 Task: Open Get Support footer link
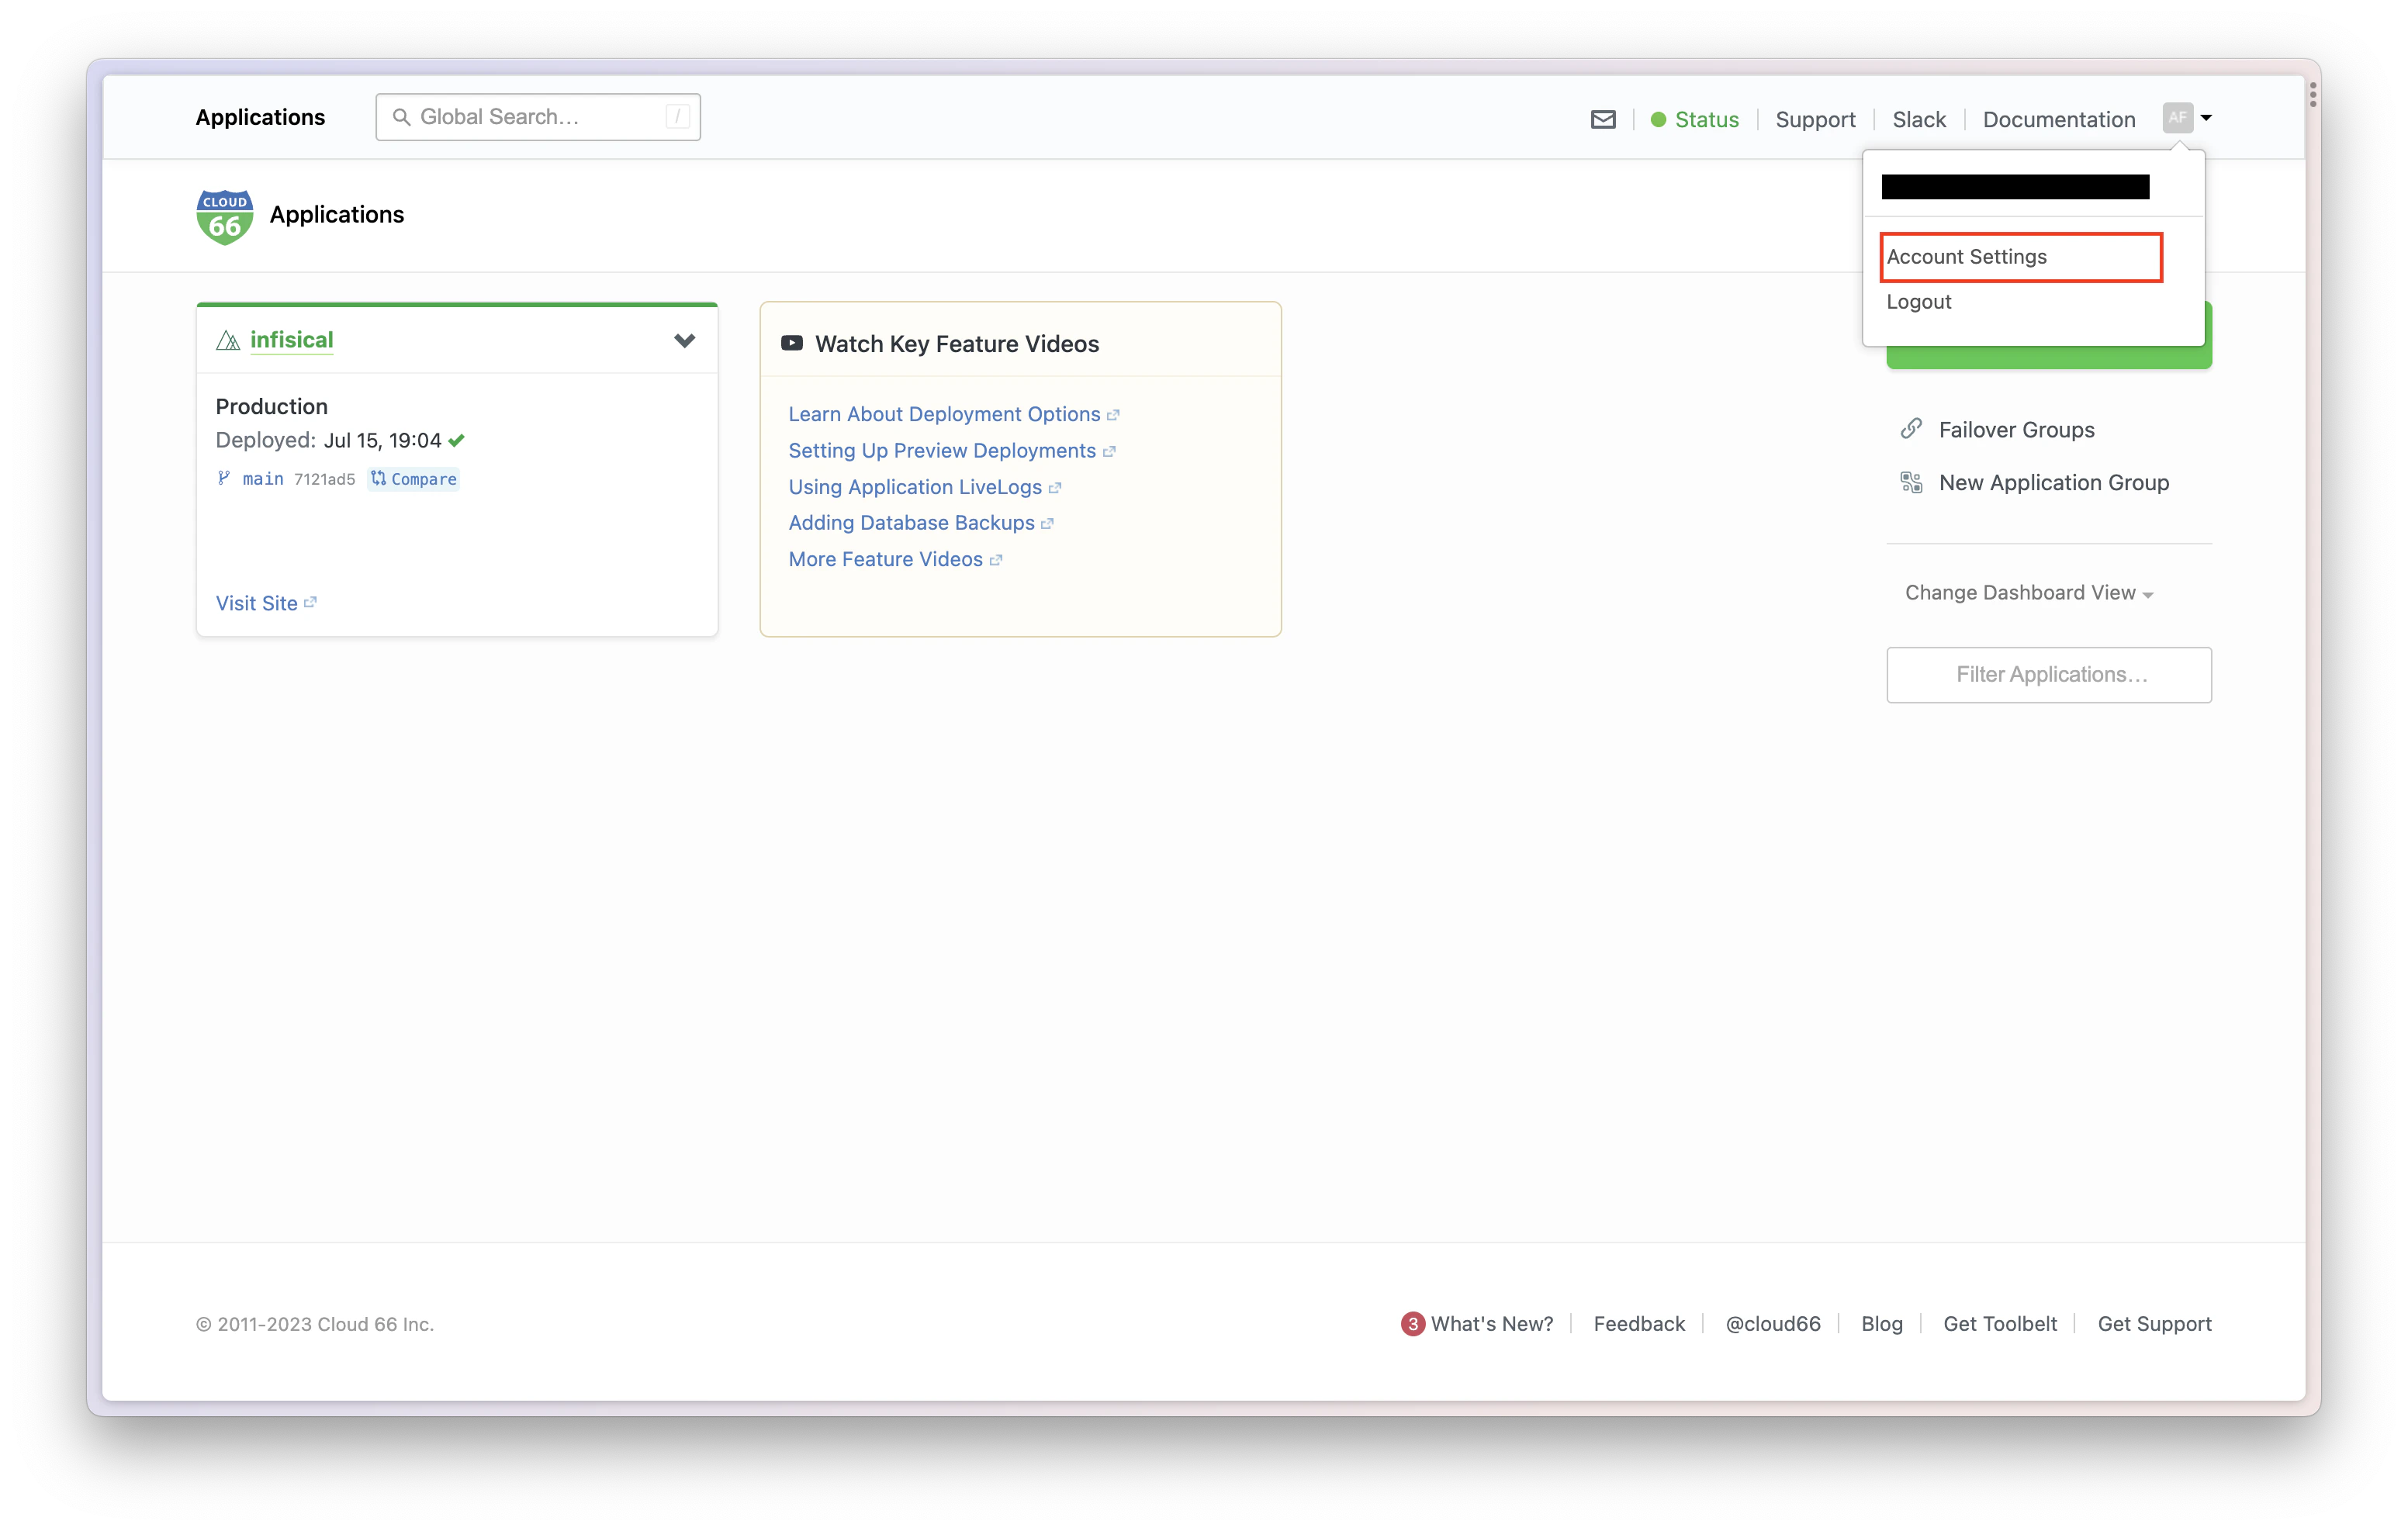click(2154, 1324)
